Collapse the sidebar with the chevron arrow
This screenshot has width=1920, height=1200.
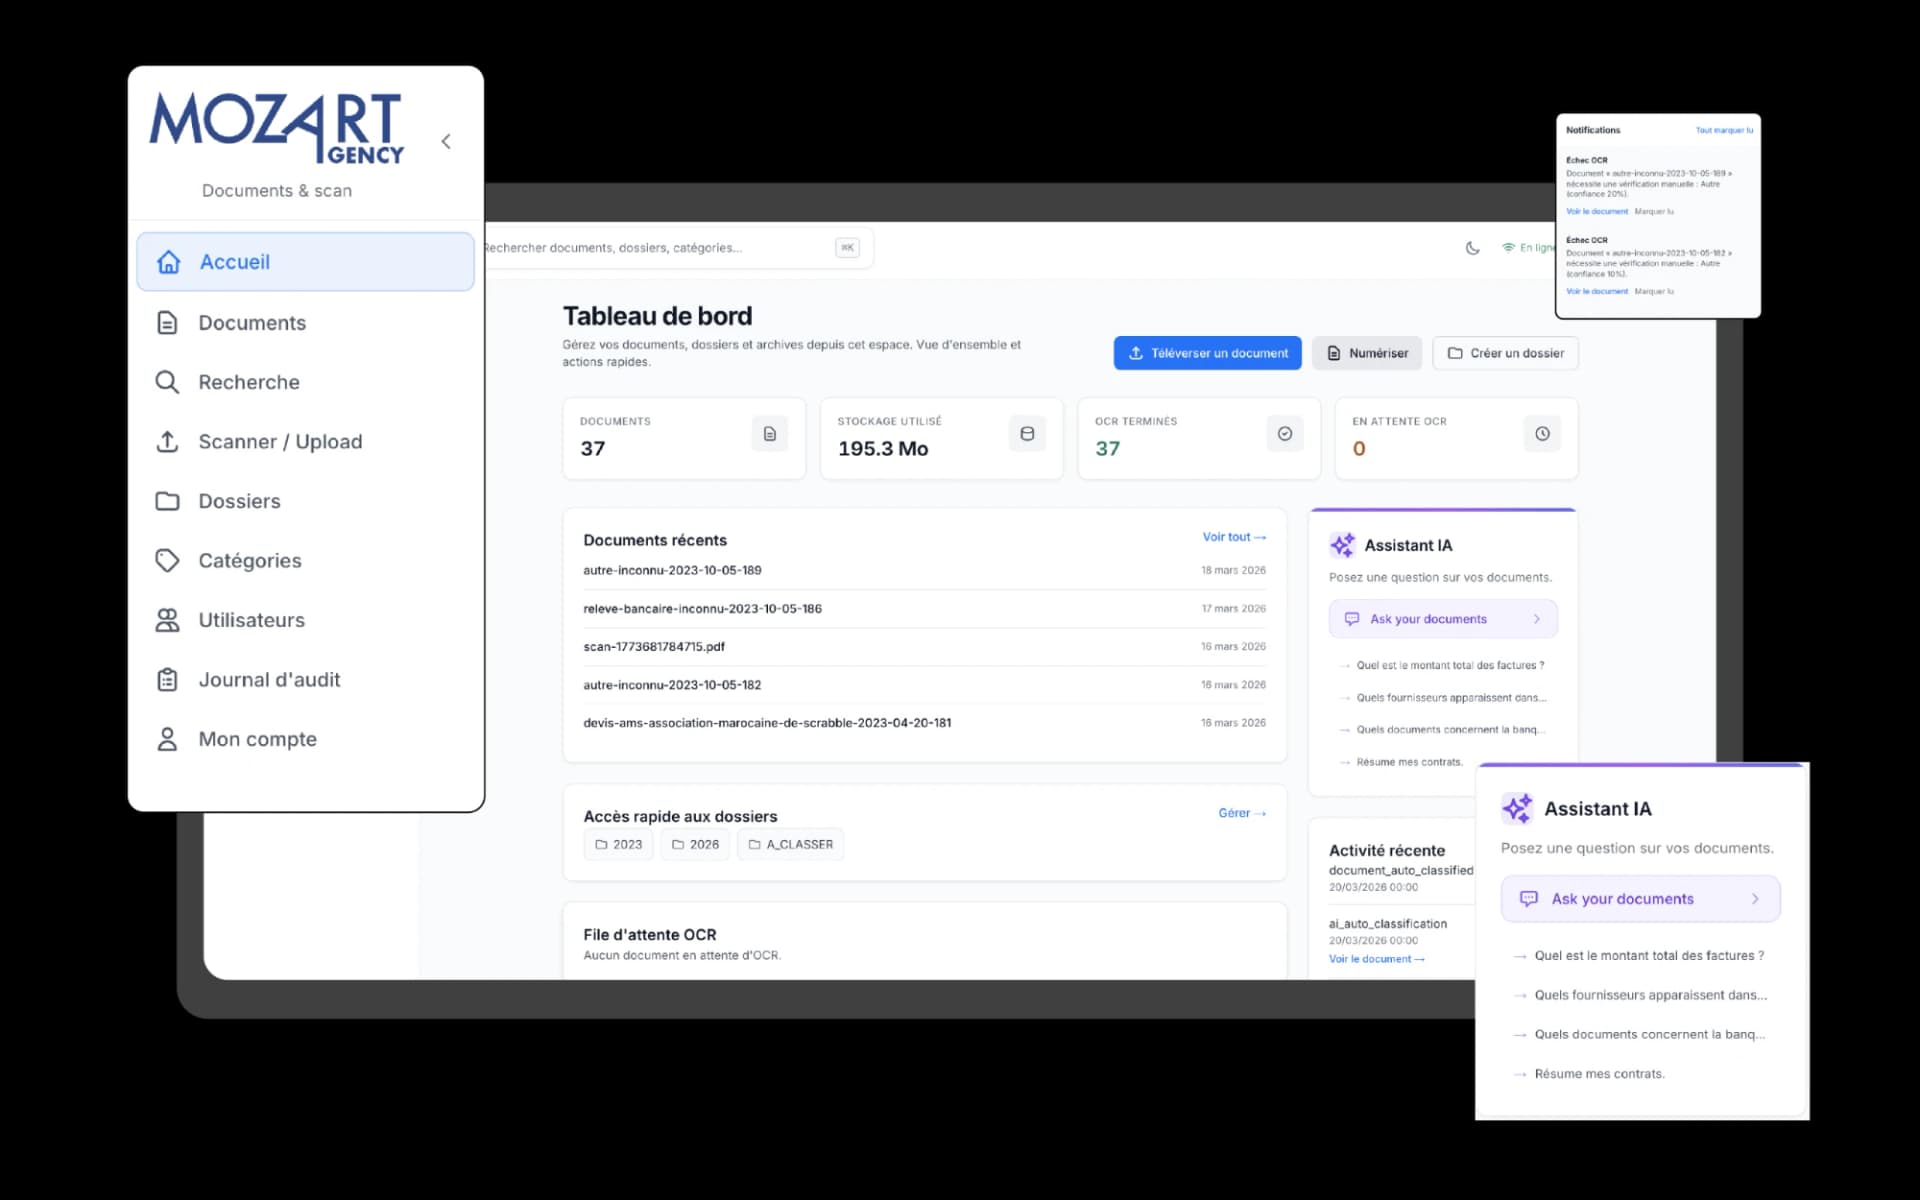click(446, 141)
